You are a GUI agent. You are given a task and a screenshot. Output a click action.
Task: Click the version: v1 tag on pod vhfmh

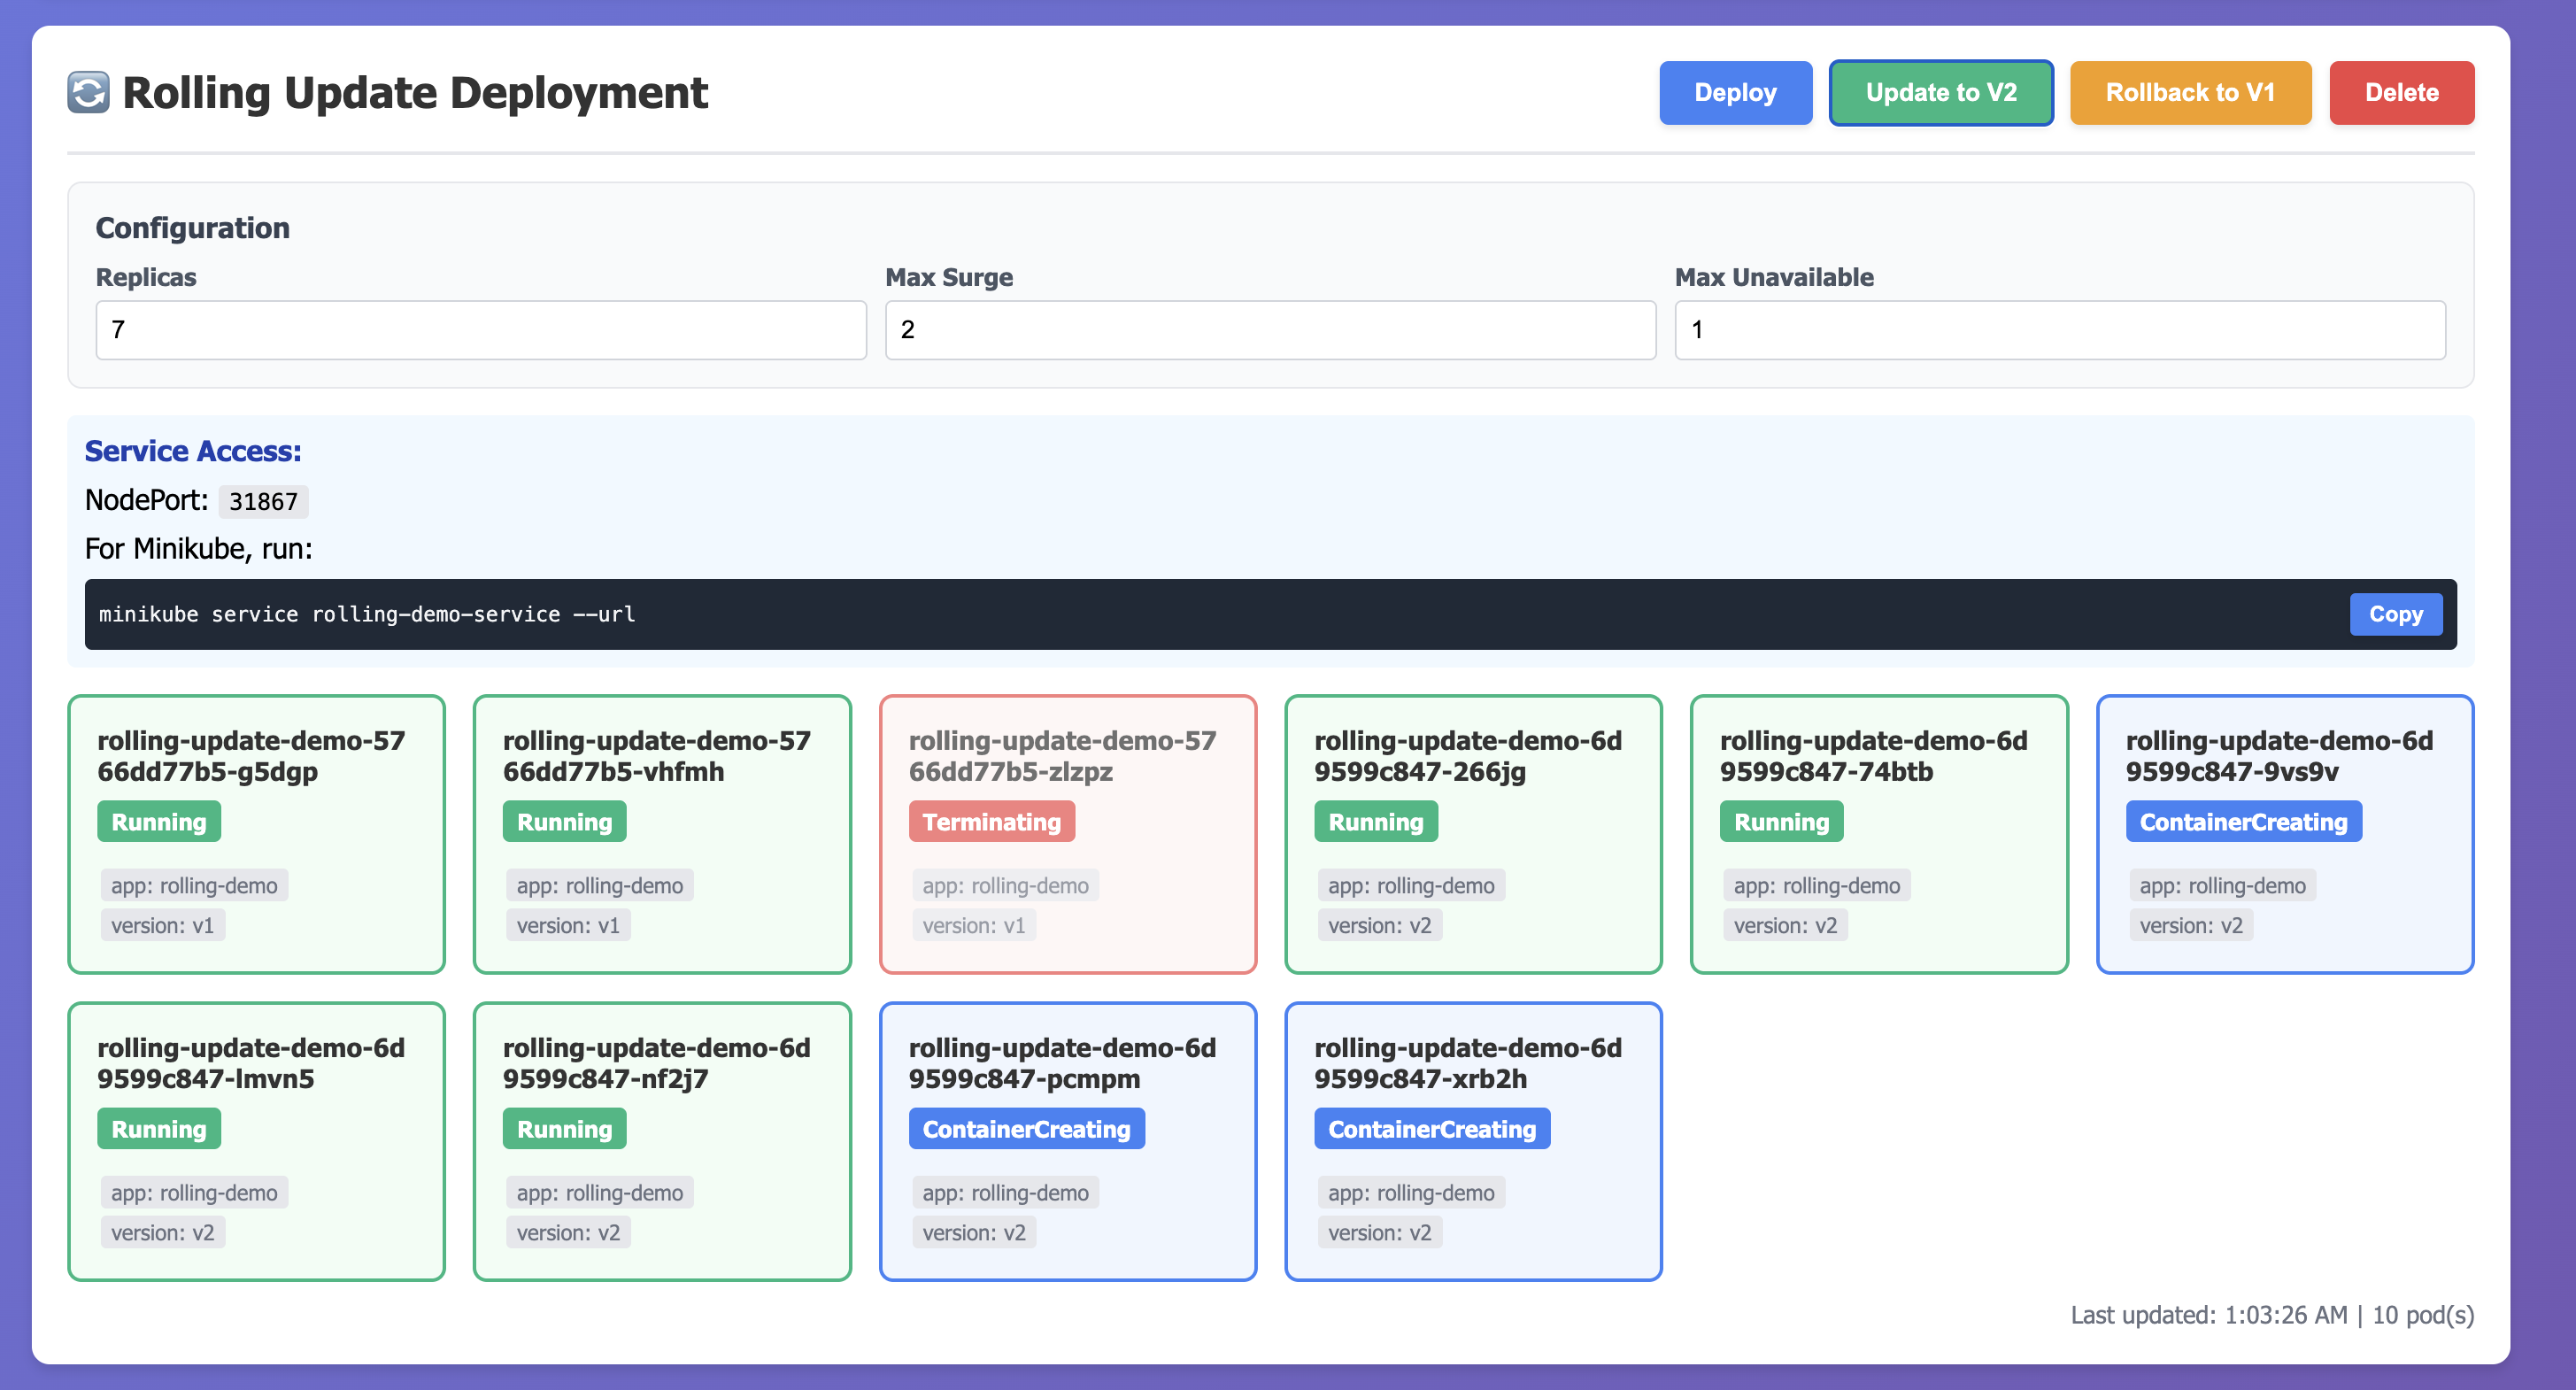tap(568, 925)
